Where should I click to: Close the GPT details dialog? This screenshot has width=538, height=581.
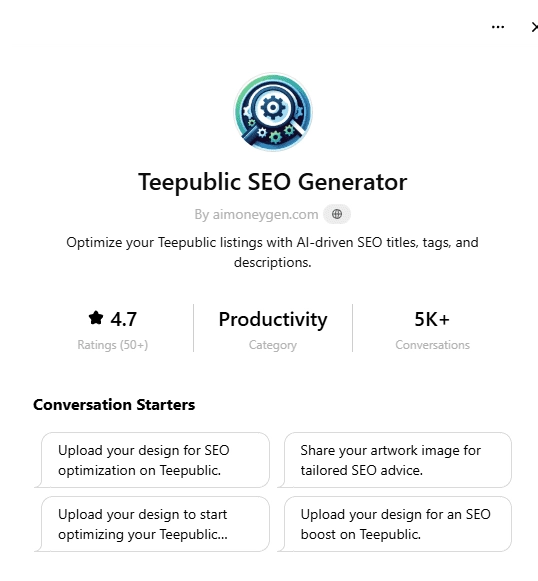click(534, 27)
